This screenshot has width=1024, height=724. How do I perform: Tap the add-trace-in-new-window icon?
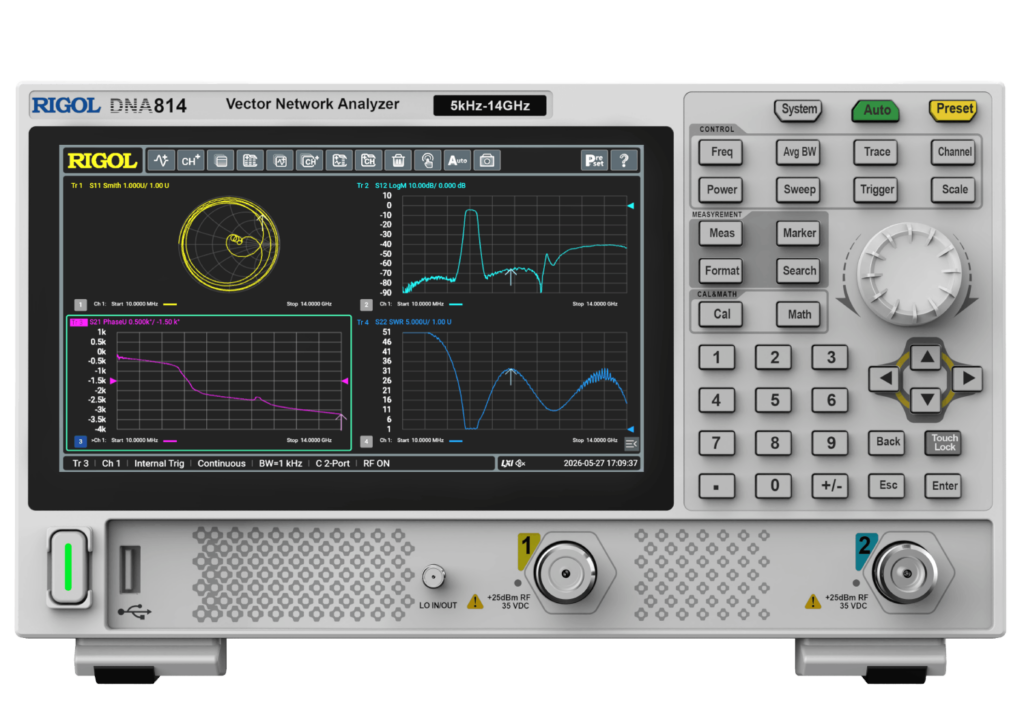(x=280, y=161)
